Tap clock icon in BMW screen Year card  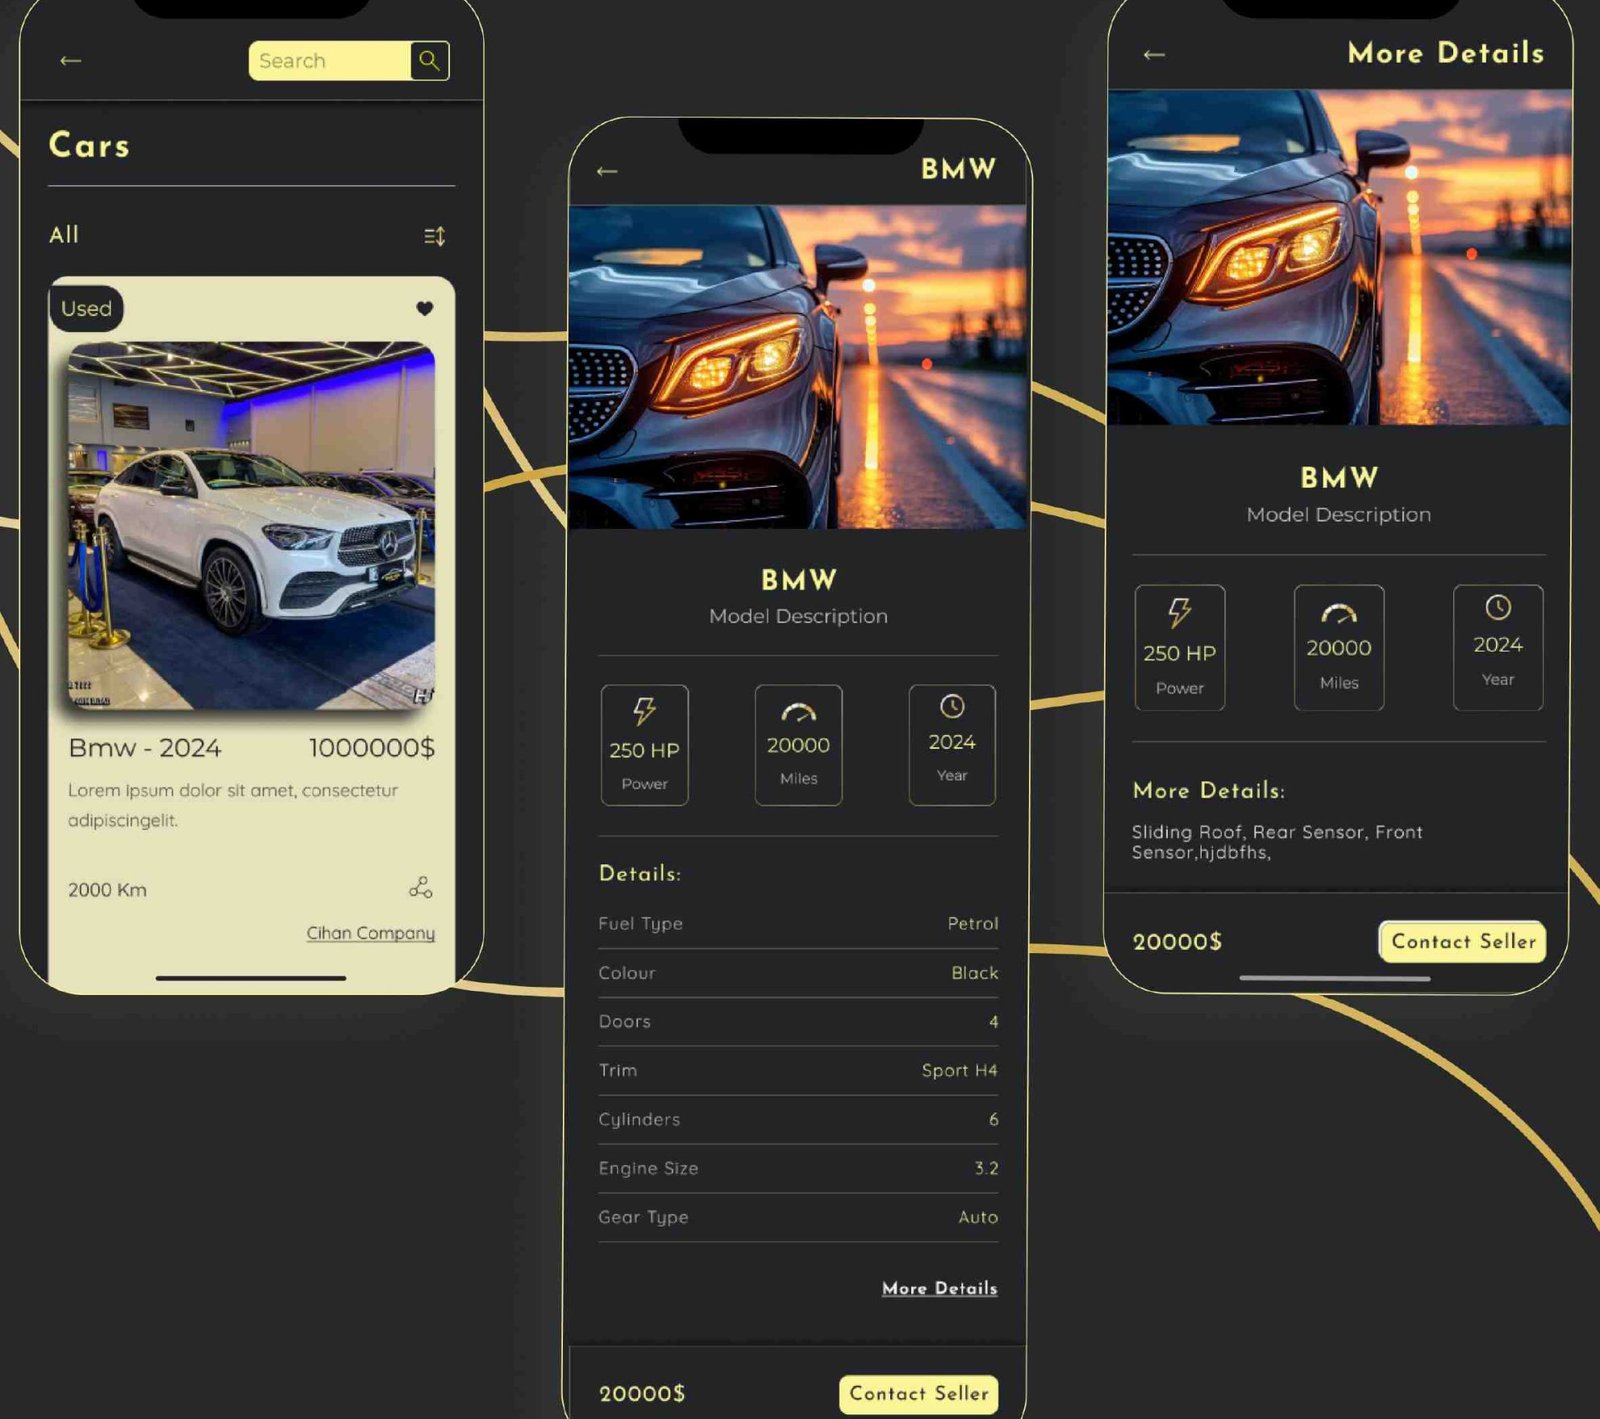[952, 707]
